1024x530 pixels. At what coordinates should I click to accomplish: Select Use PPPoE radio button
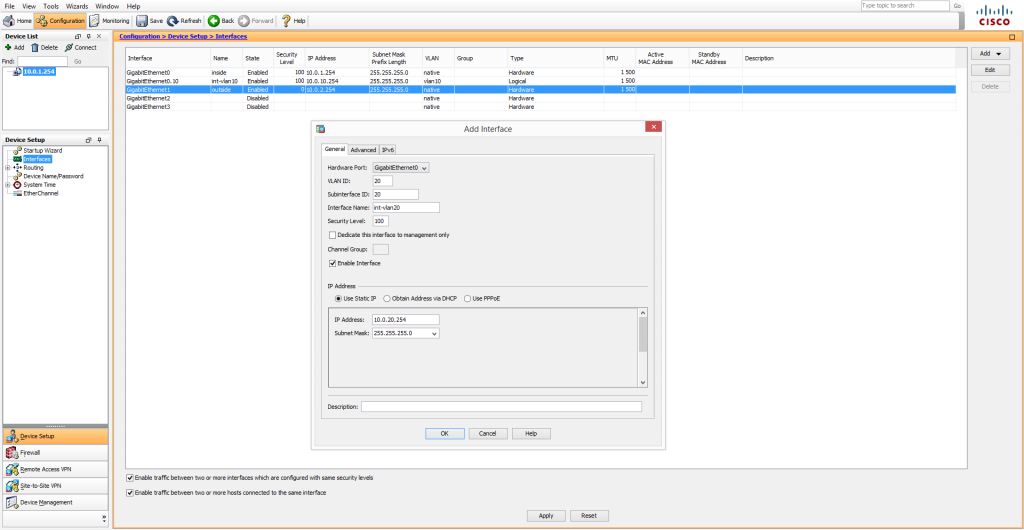(468, 298)
